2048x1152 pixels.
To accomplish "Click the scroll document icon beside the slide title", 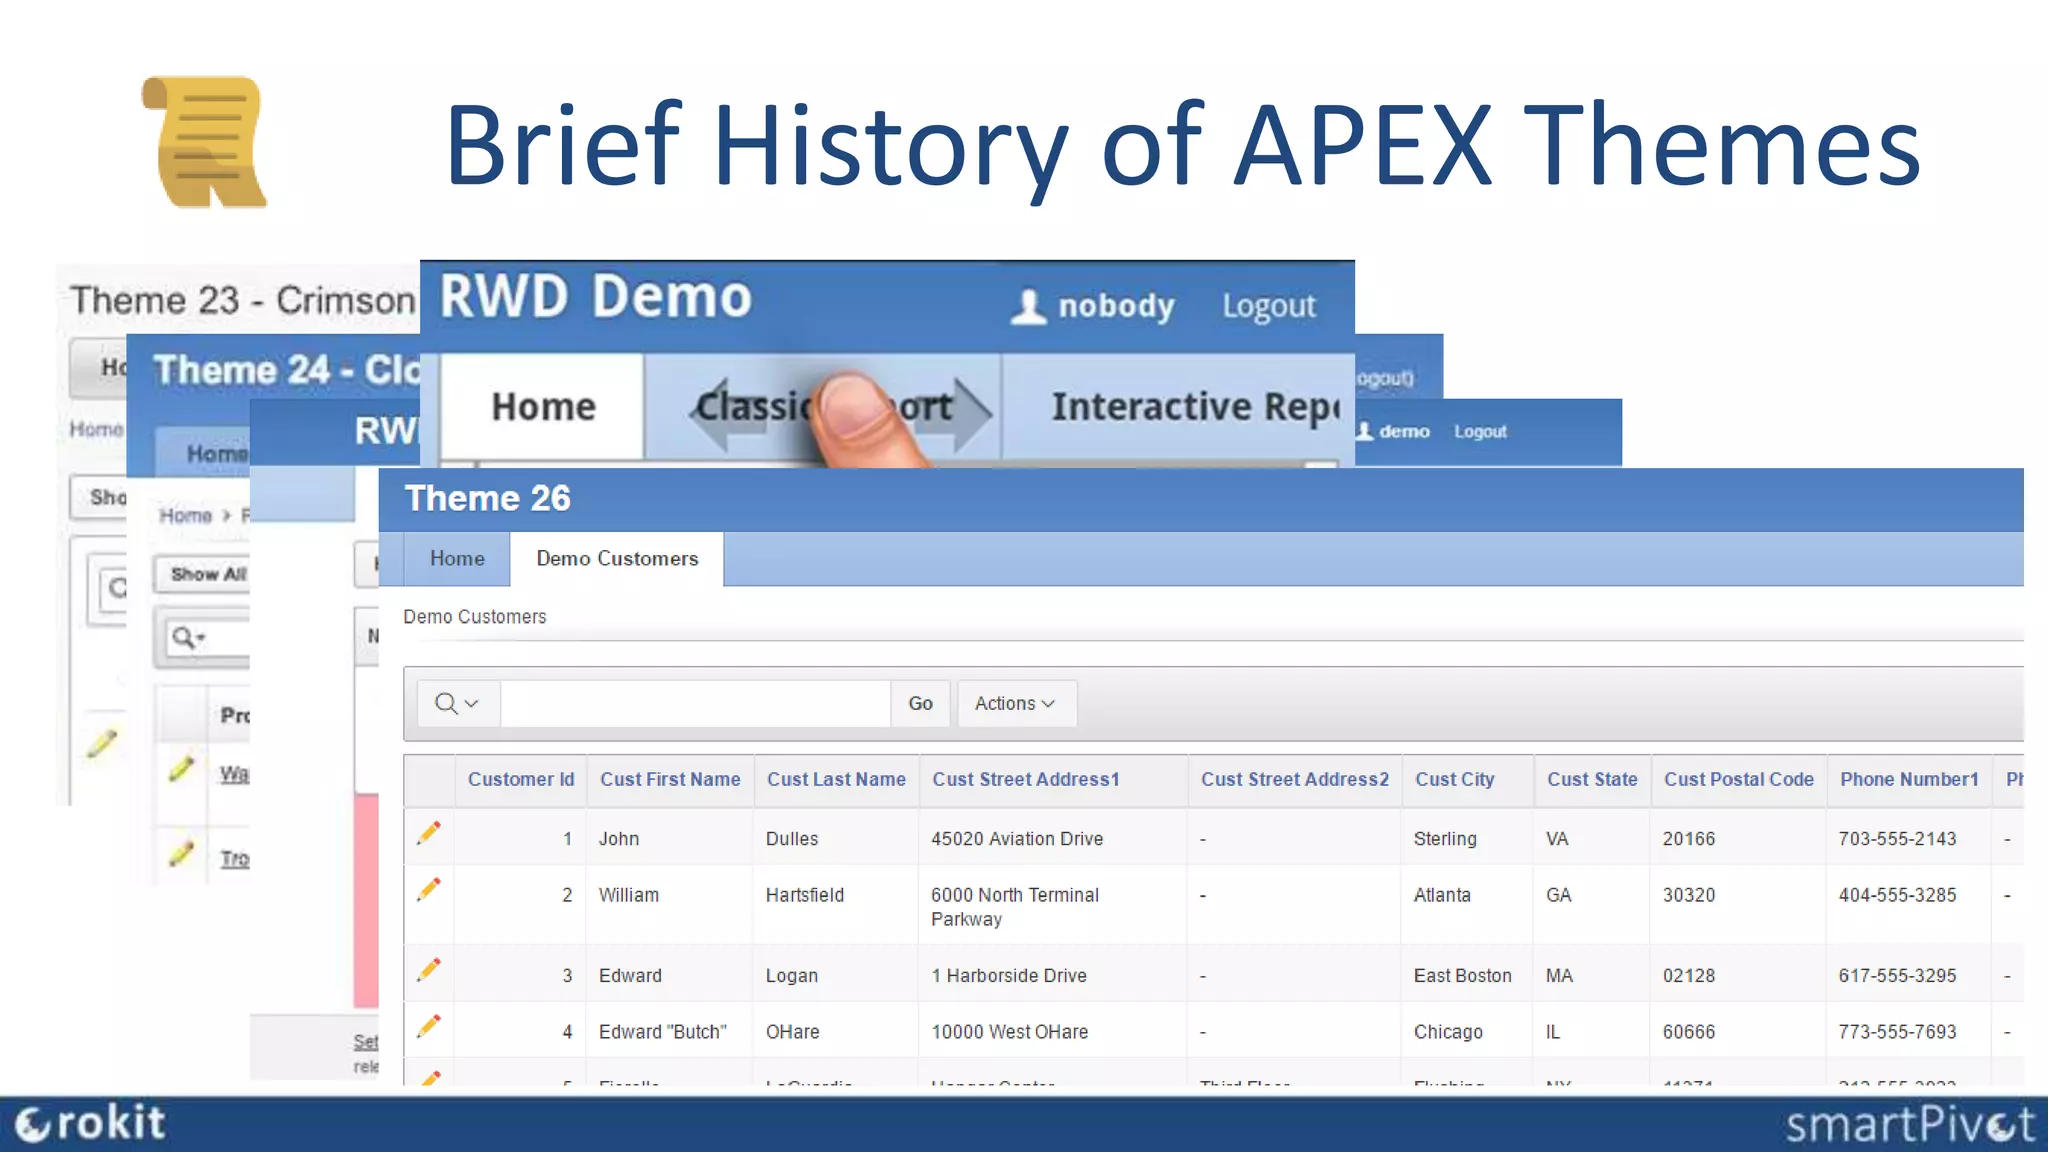I will coord(205,142).
